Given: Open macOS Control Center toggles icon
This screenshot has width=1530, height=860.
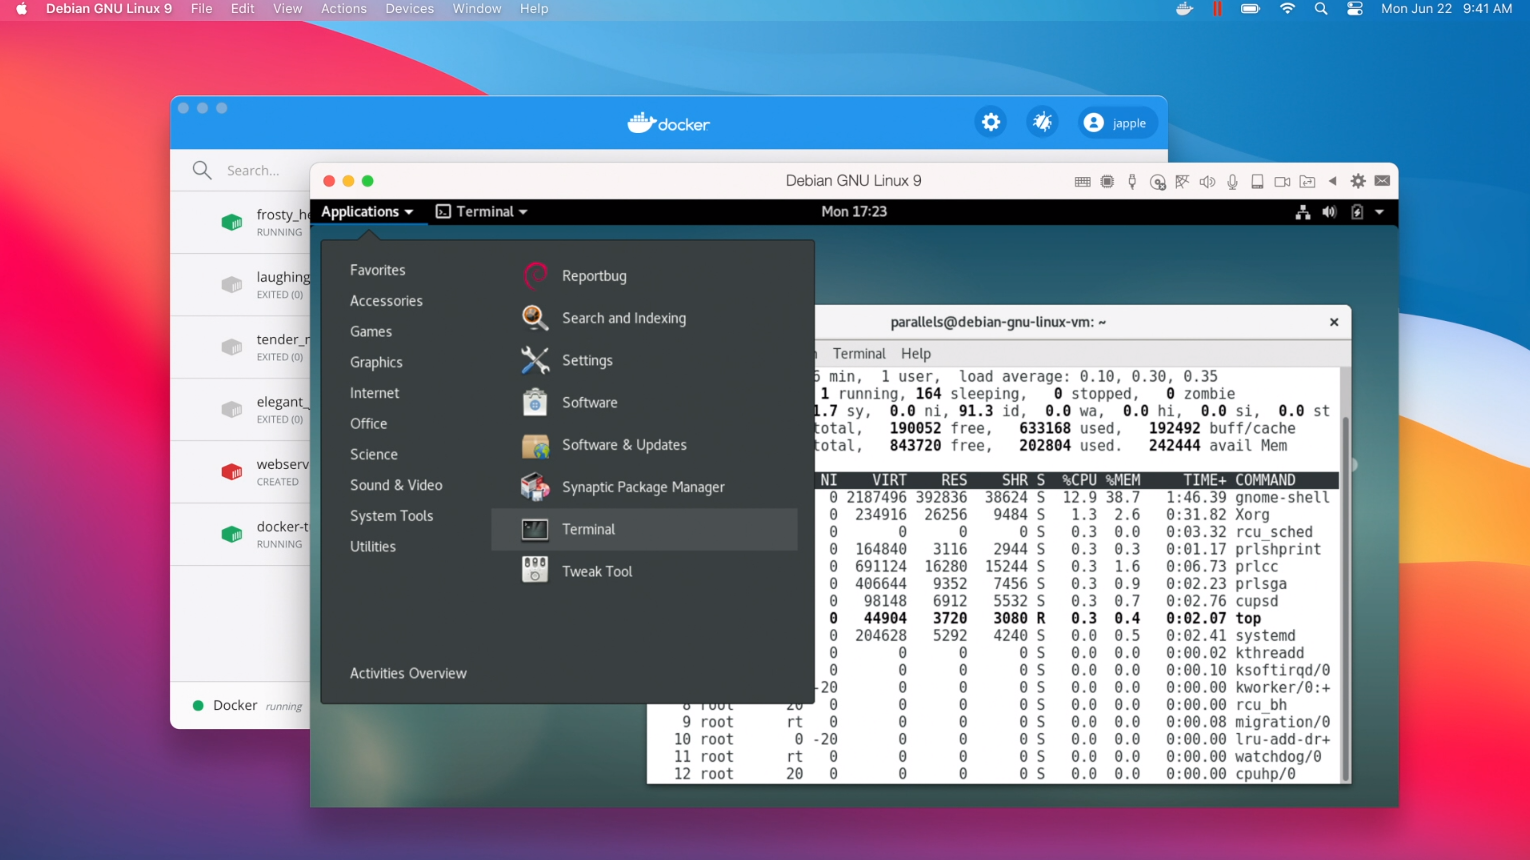Looking at the screenshot, I should (1354, 9).
